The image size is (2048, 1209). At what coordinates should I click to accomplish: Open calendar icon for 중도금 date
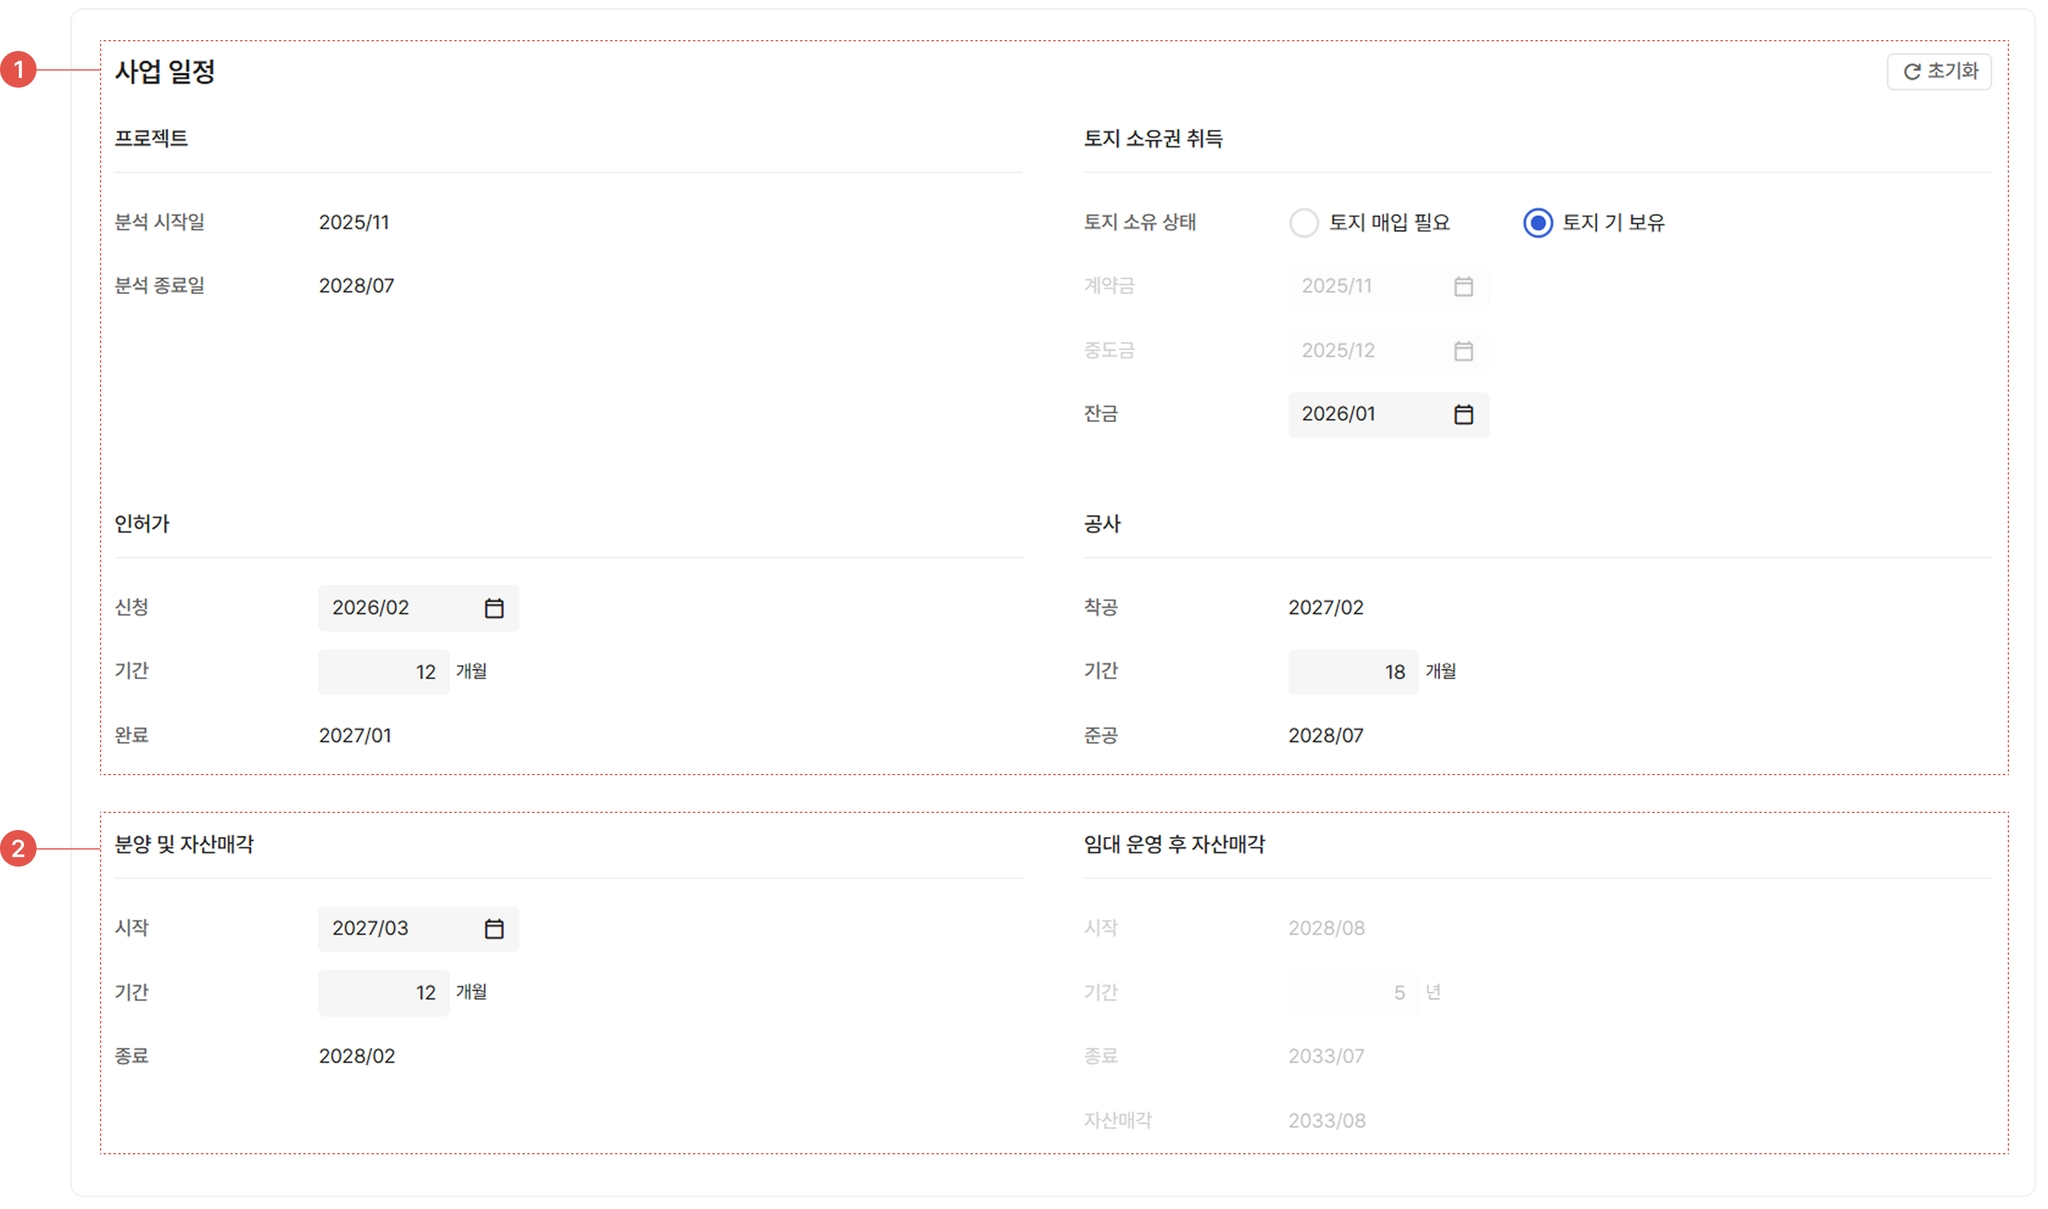coord(1463,350)
